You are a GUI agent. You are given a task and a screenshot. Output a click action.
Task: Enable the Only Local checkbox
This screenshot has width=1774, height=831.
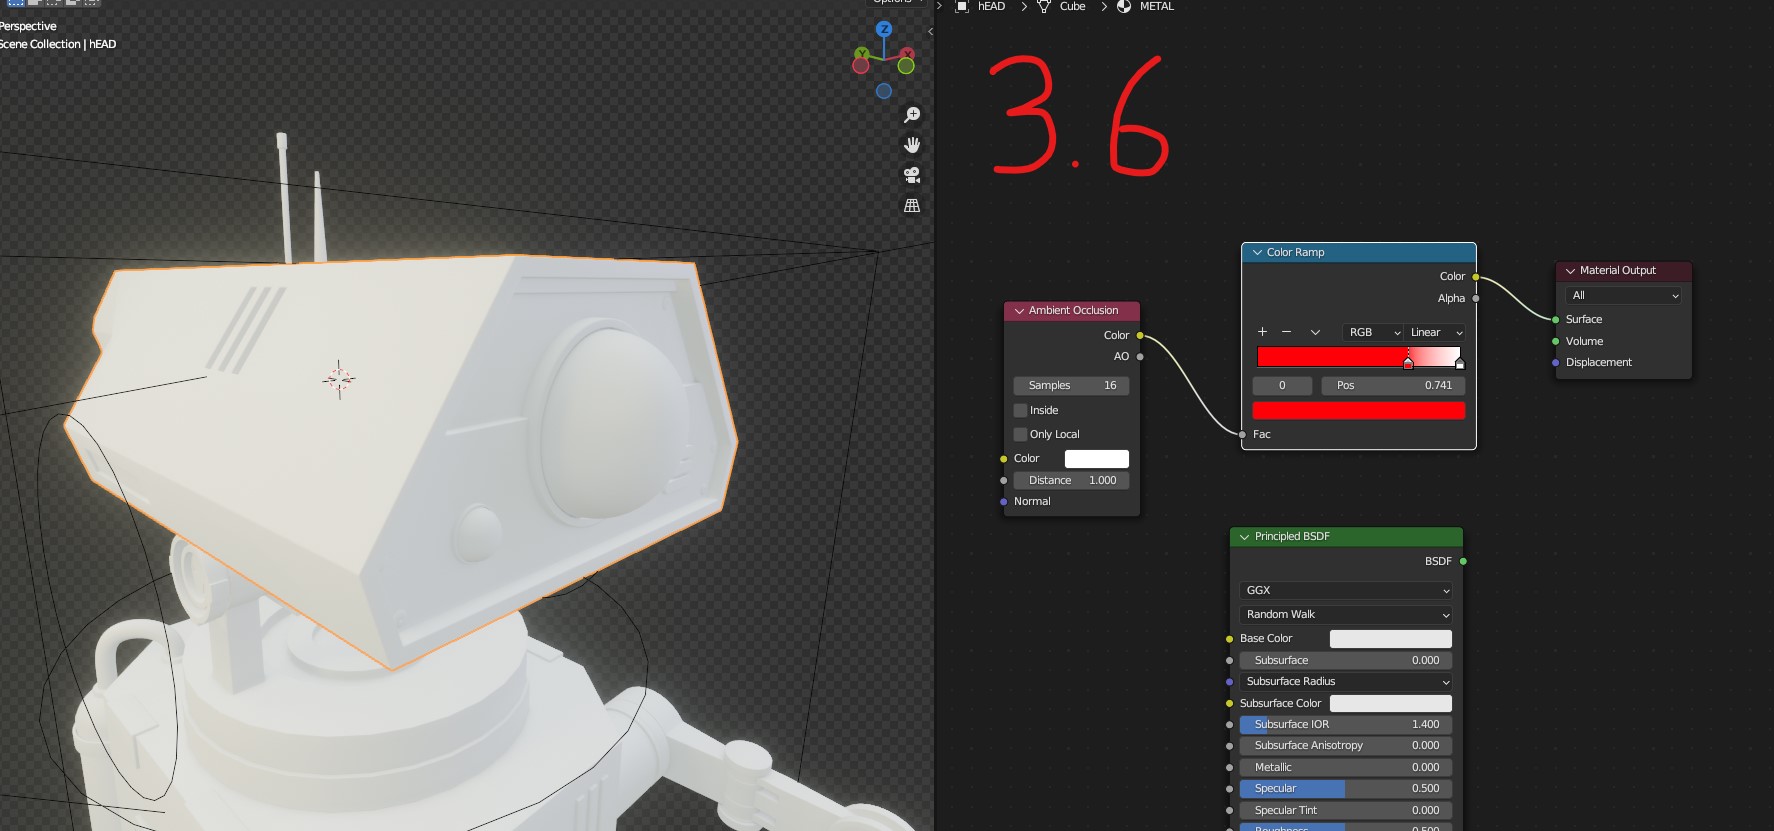1021,434
